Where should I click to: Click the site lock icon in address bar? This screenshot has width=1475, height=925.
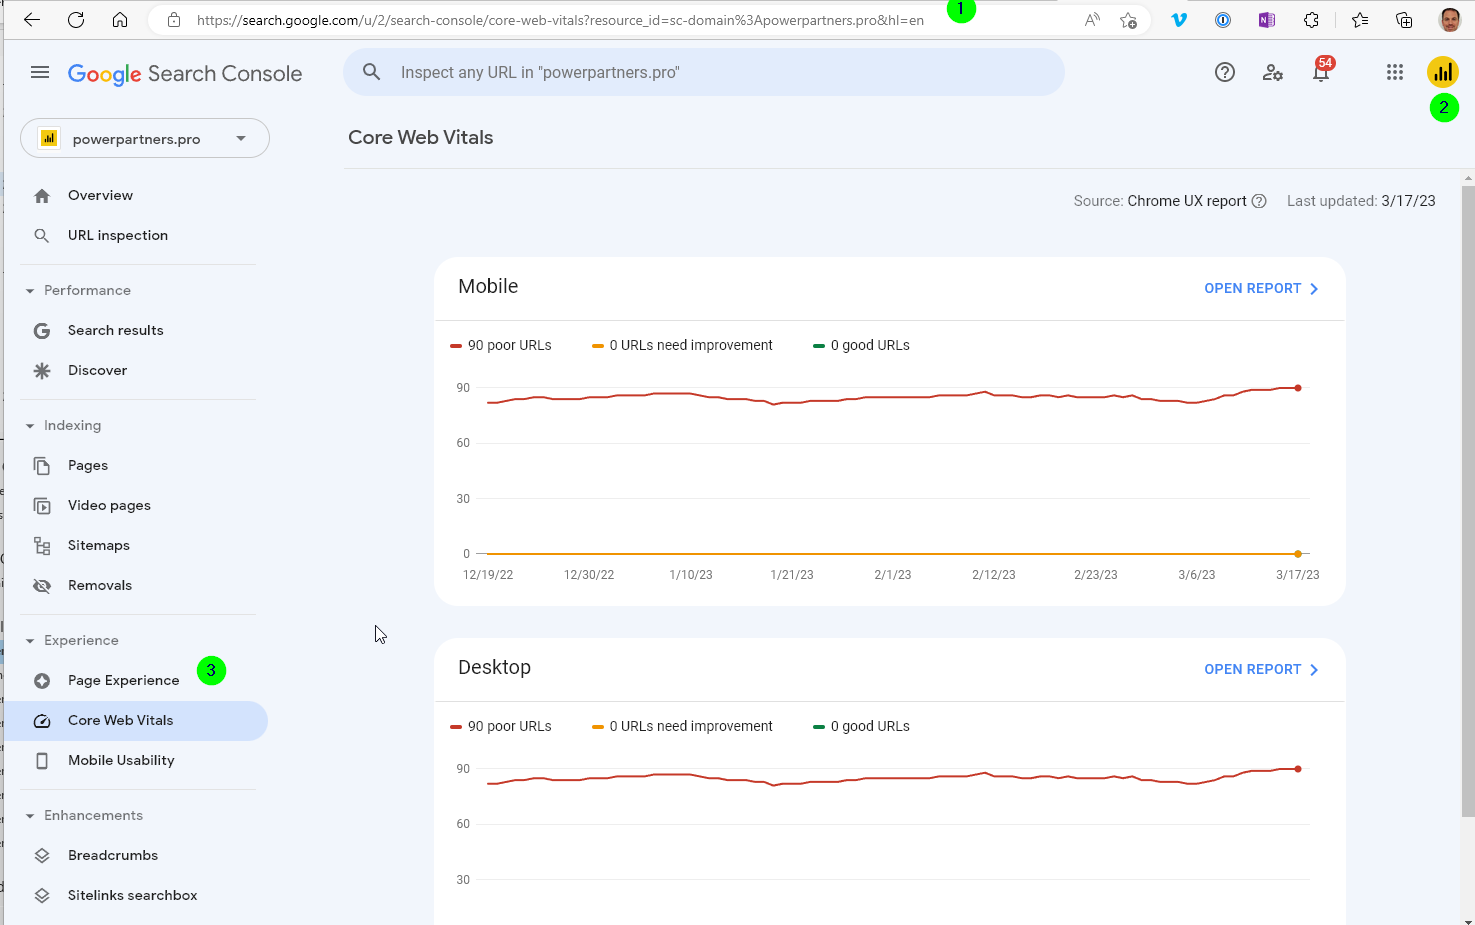[x=174, y=20]
